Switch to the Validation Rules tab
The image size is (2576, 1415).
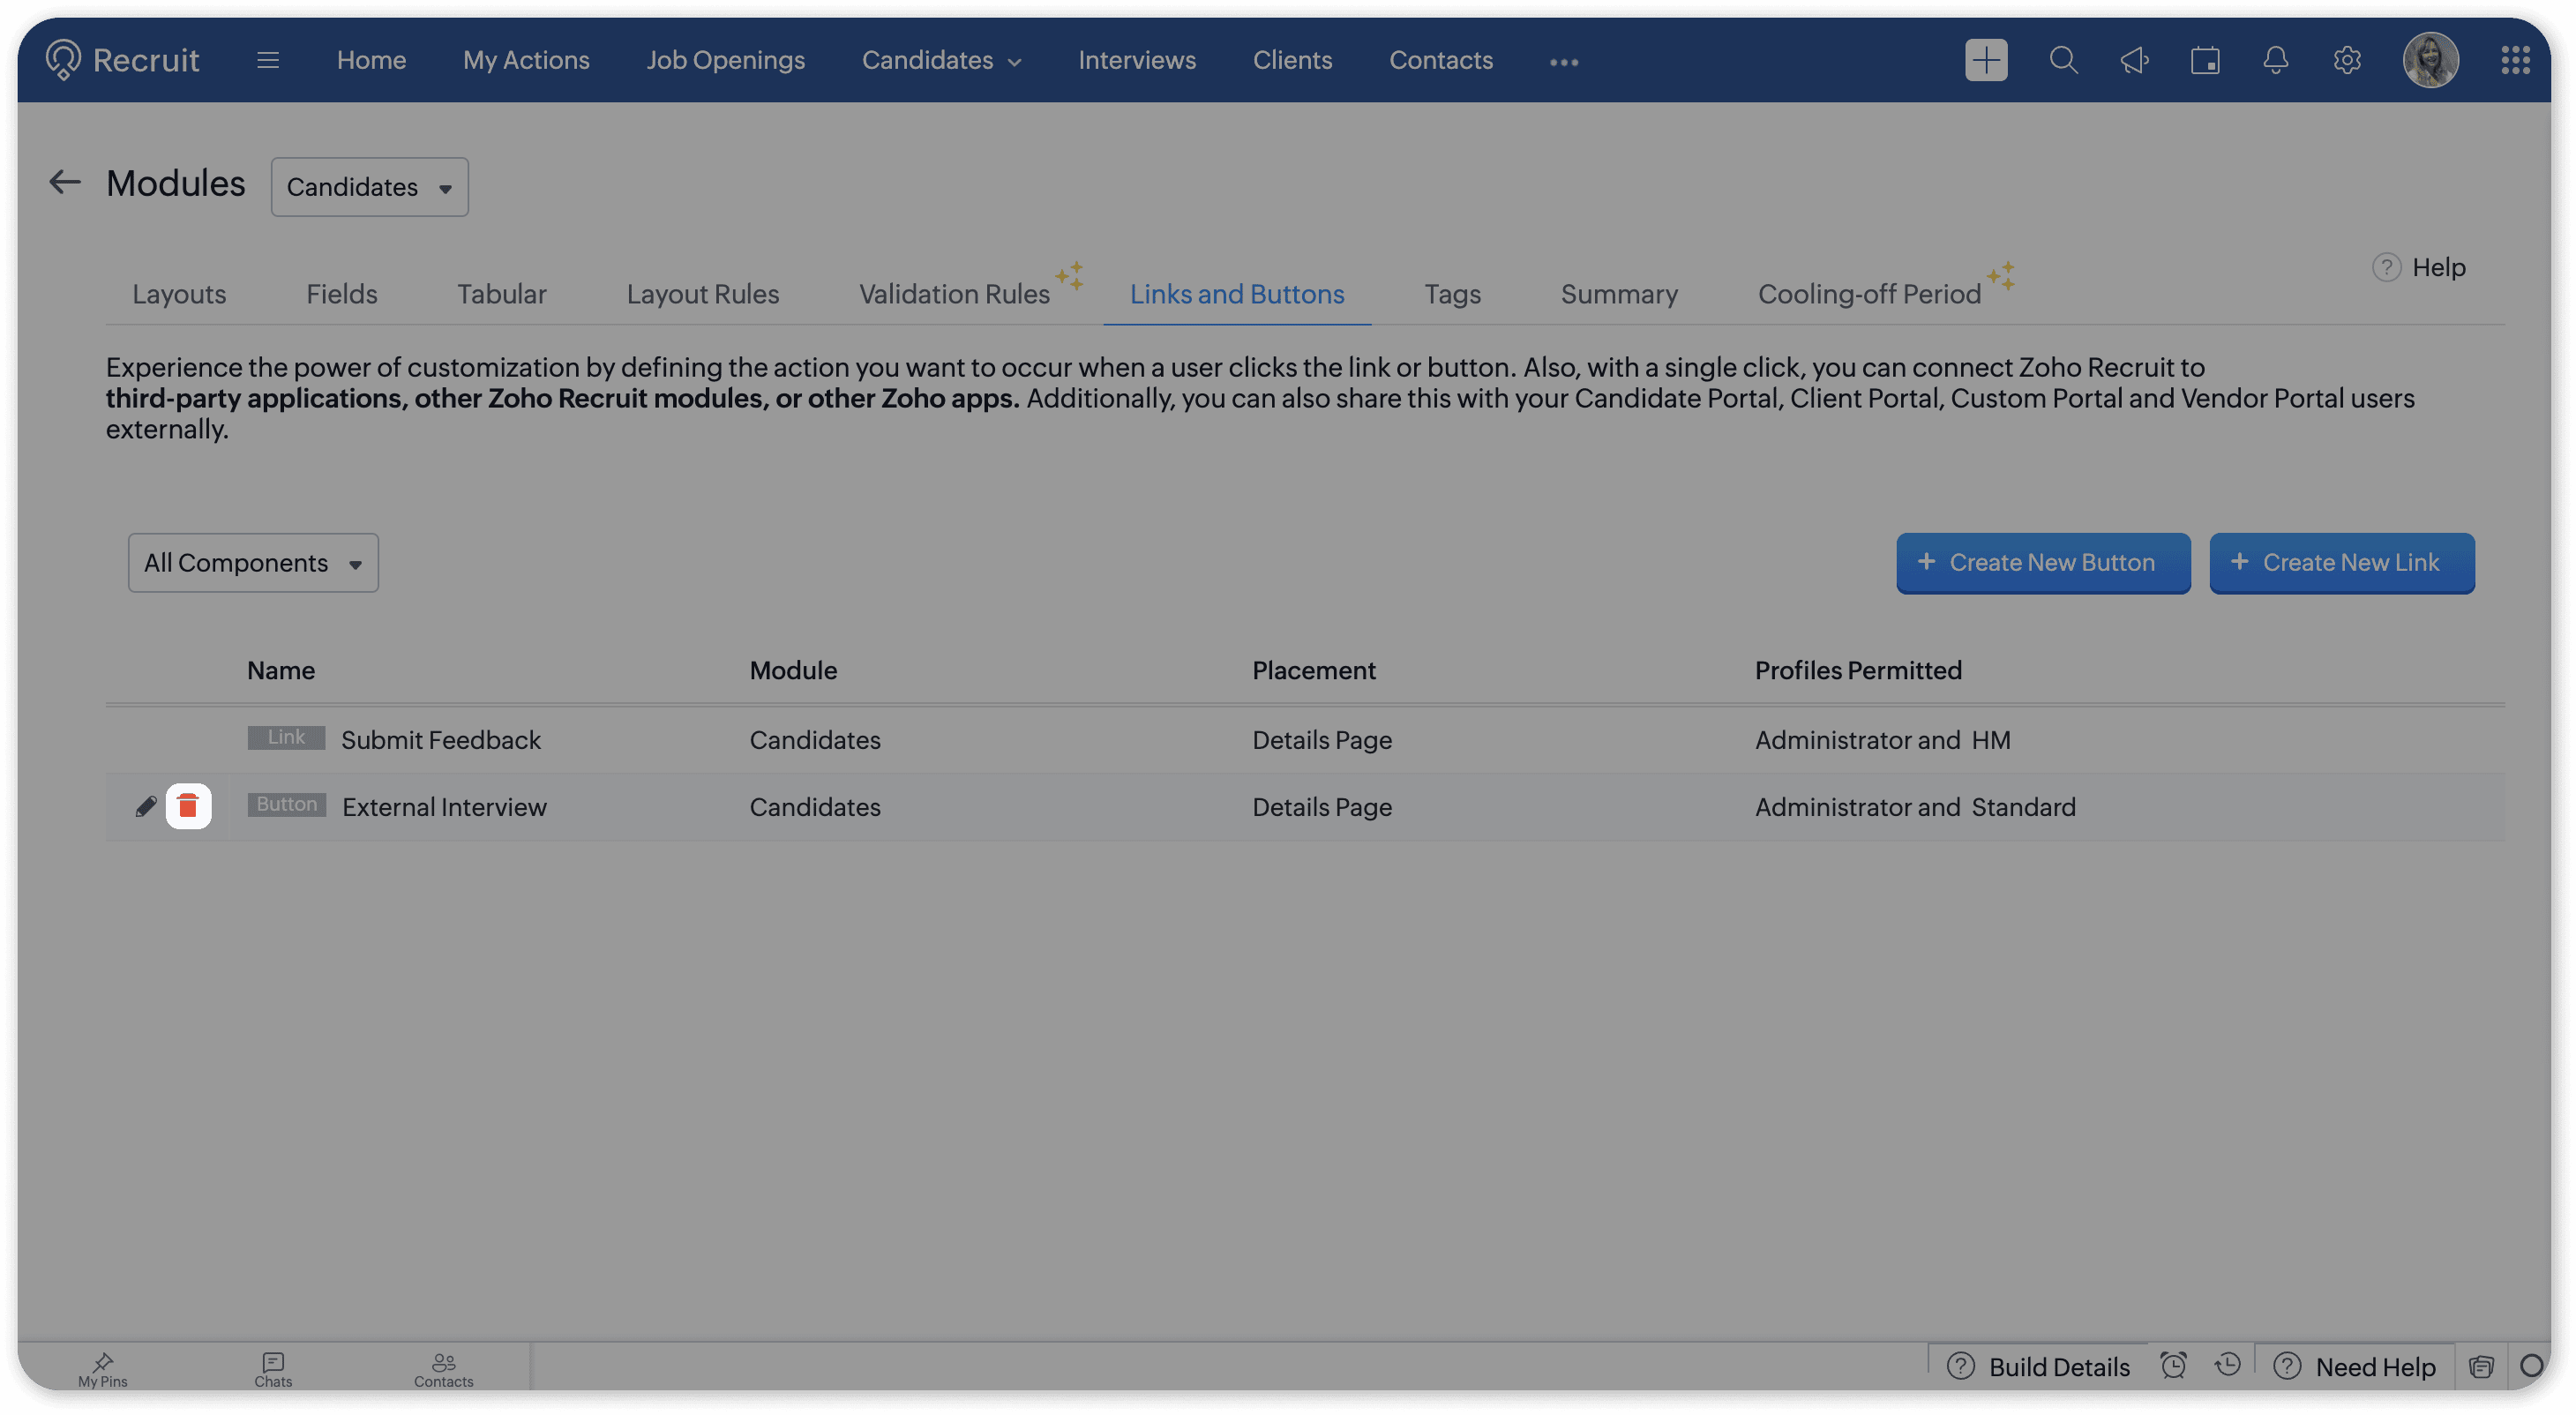click(x=954, y=294)
